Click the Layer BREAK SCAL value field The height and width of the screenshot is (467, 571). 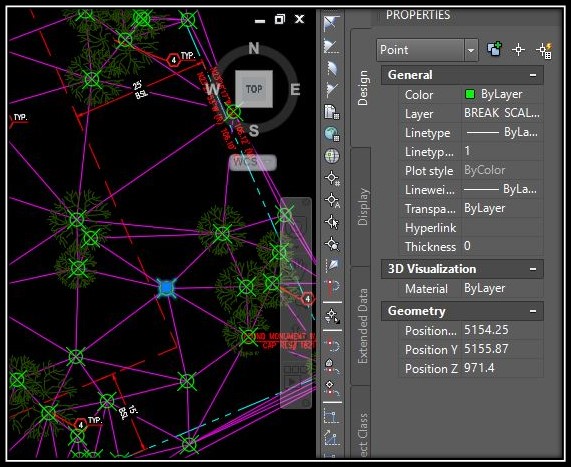pos(503,113)
